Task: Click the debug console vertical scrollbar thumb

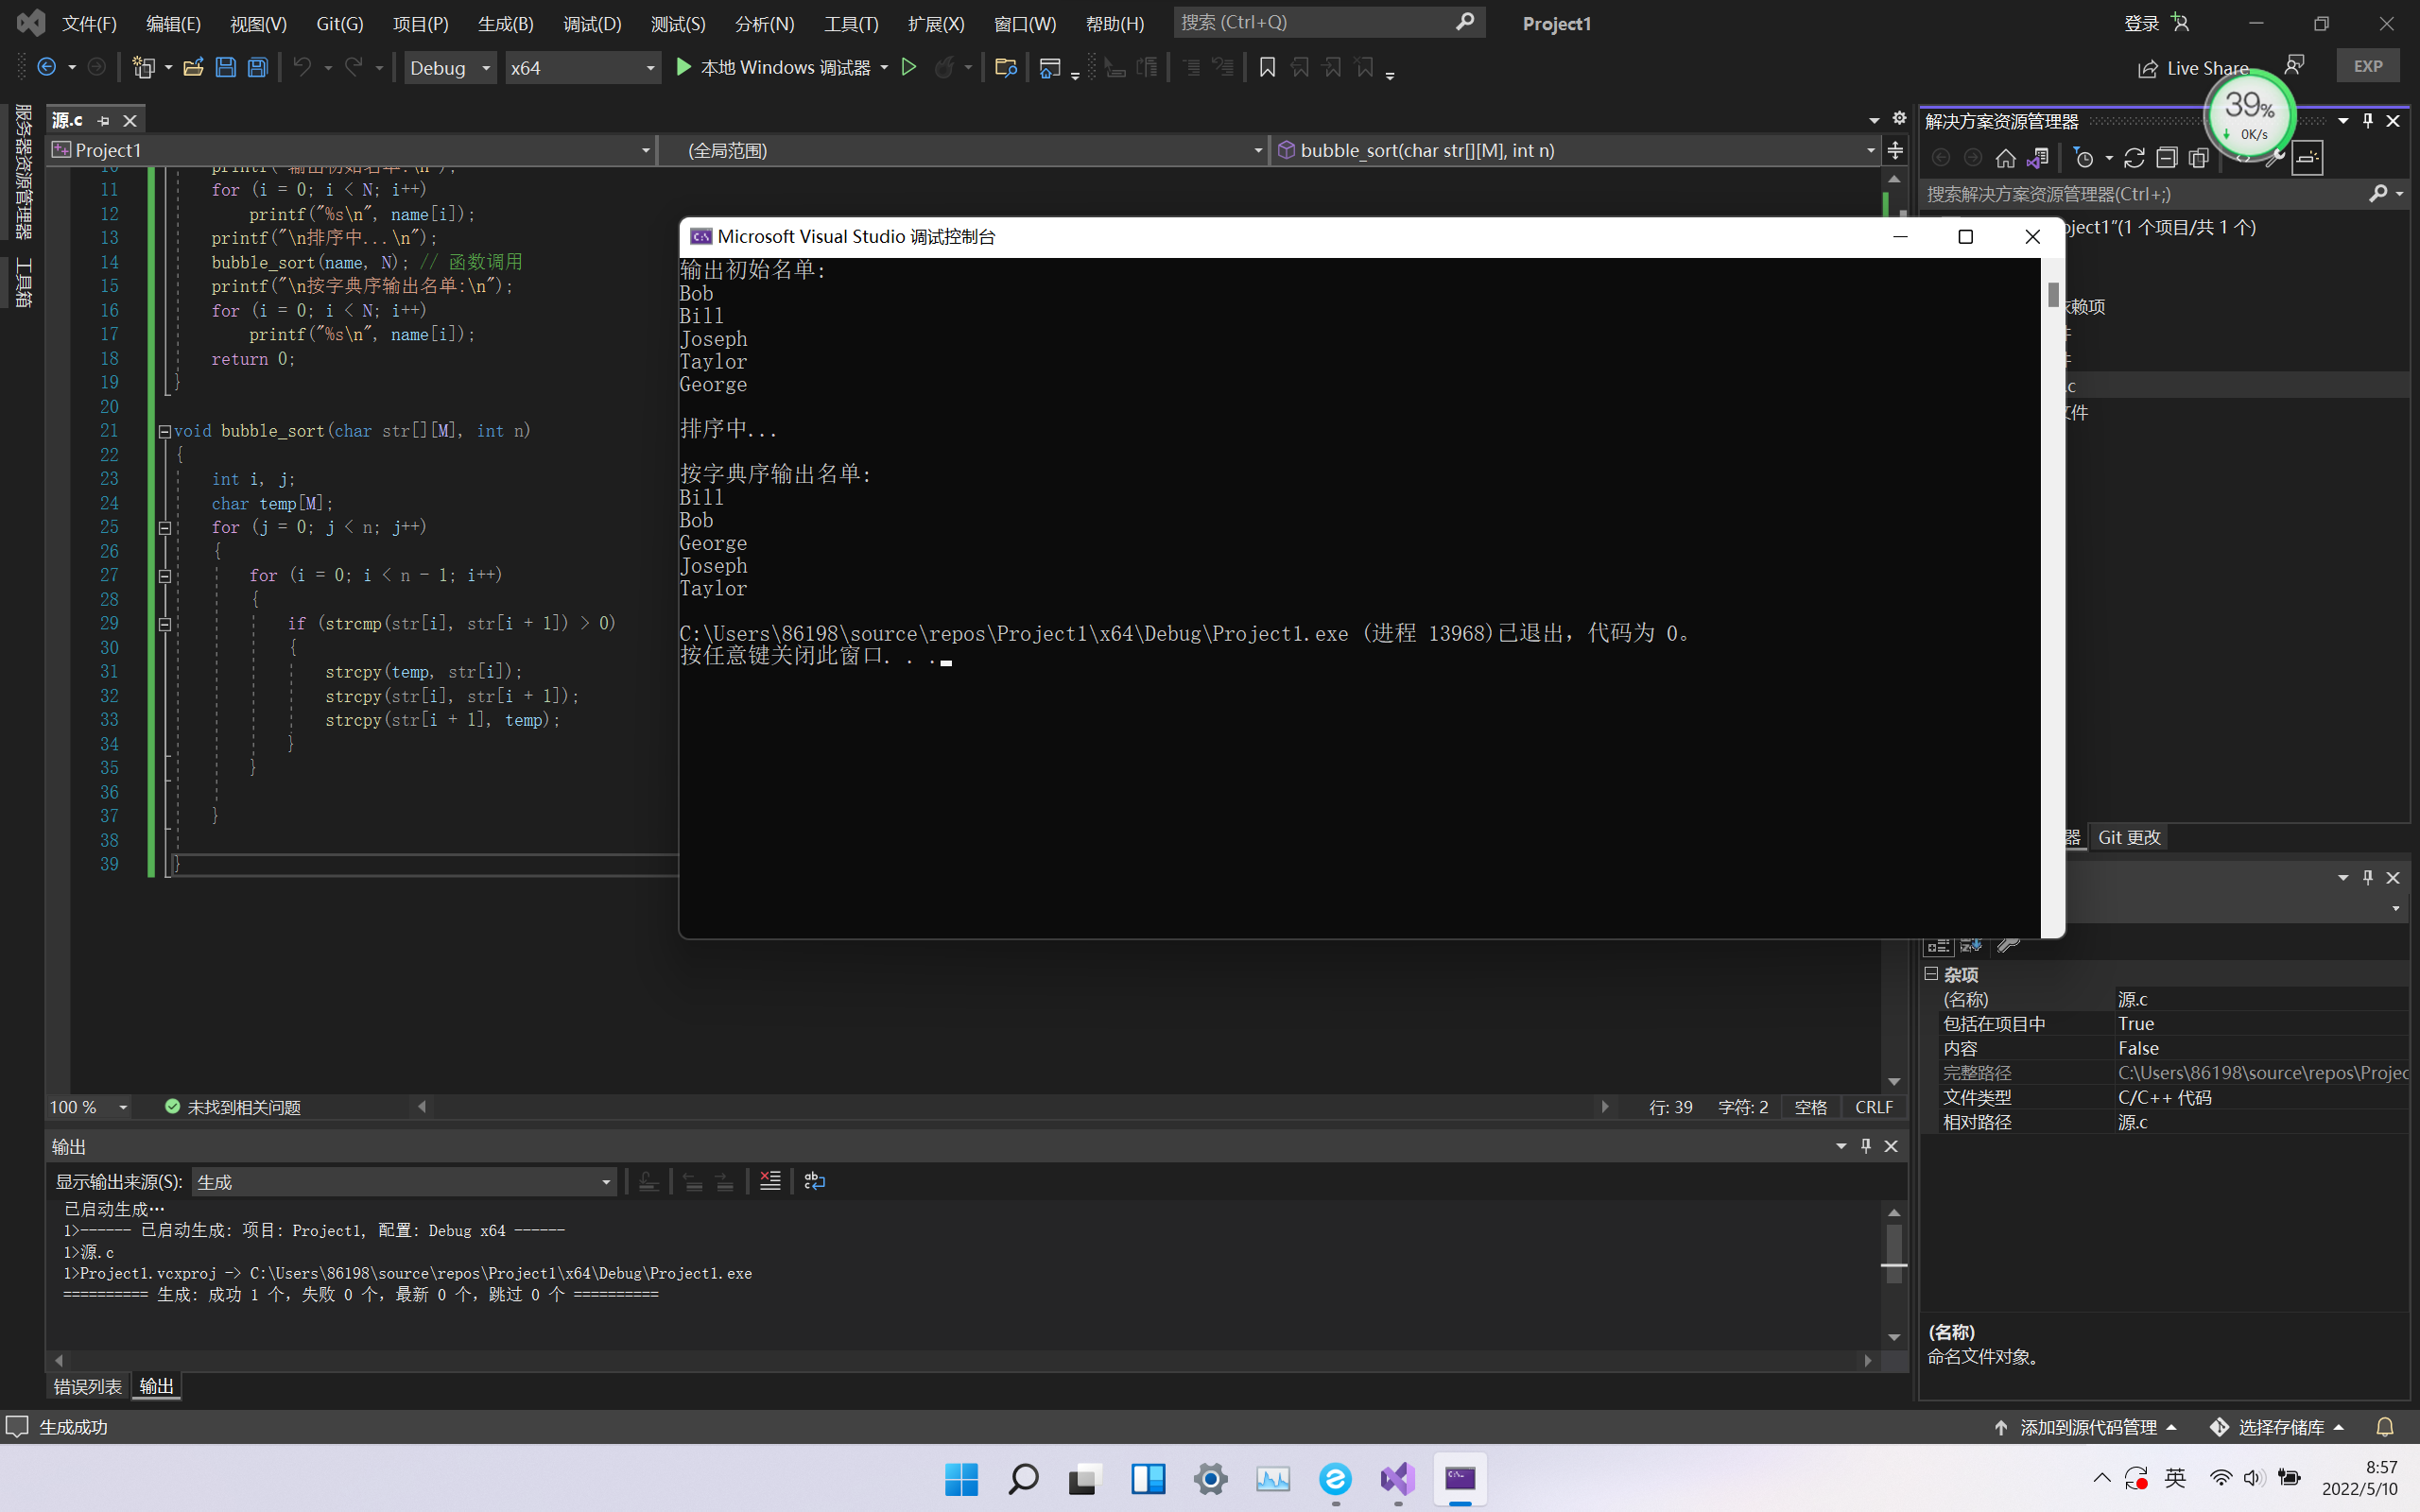Action: pos(2052,294)
